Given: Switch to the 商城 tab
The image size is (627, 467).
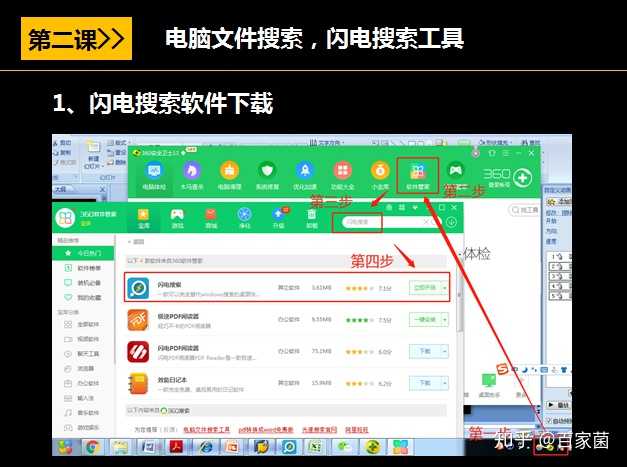Looking at the screenshot, I should point(211,219).
